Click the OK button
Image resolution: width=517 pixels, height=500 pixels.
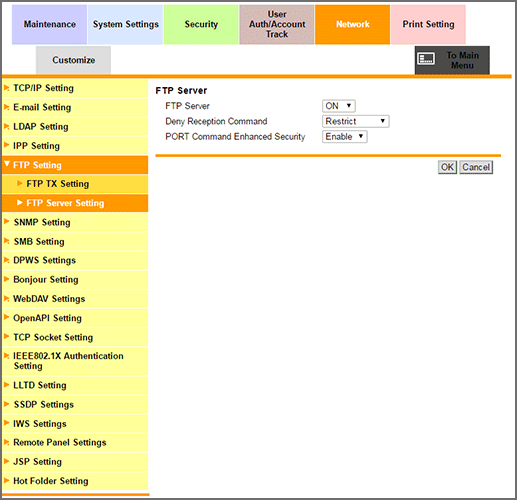pos(447,167)
